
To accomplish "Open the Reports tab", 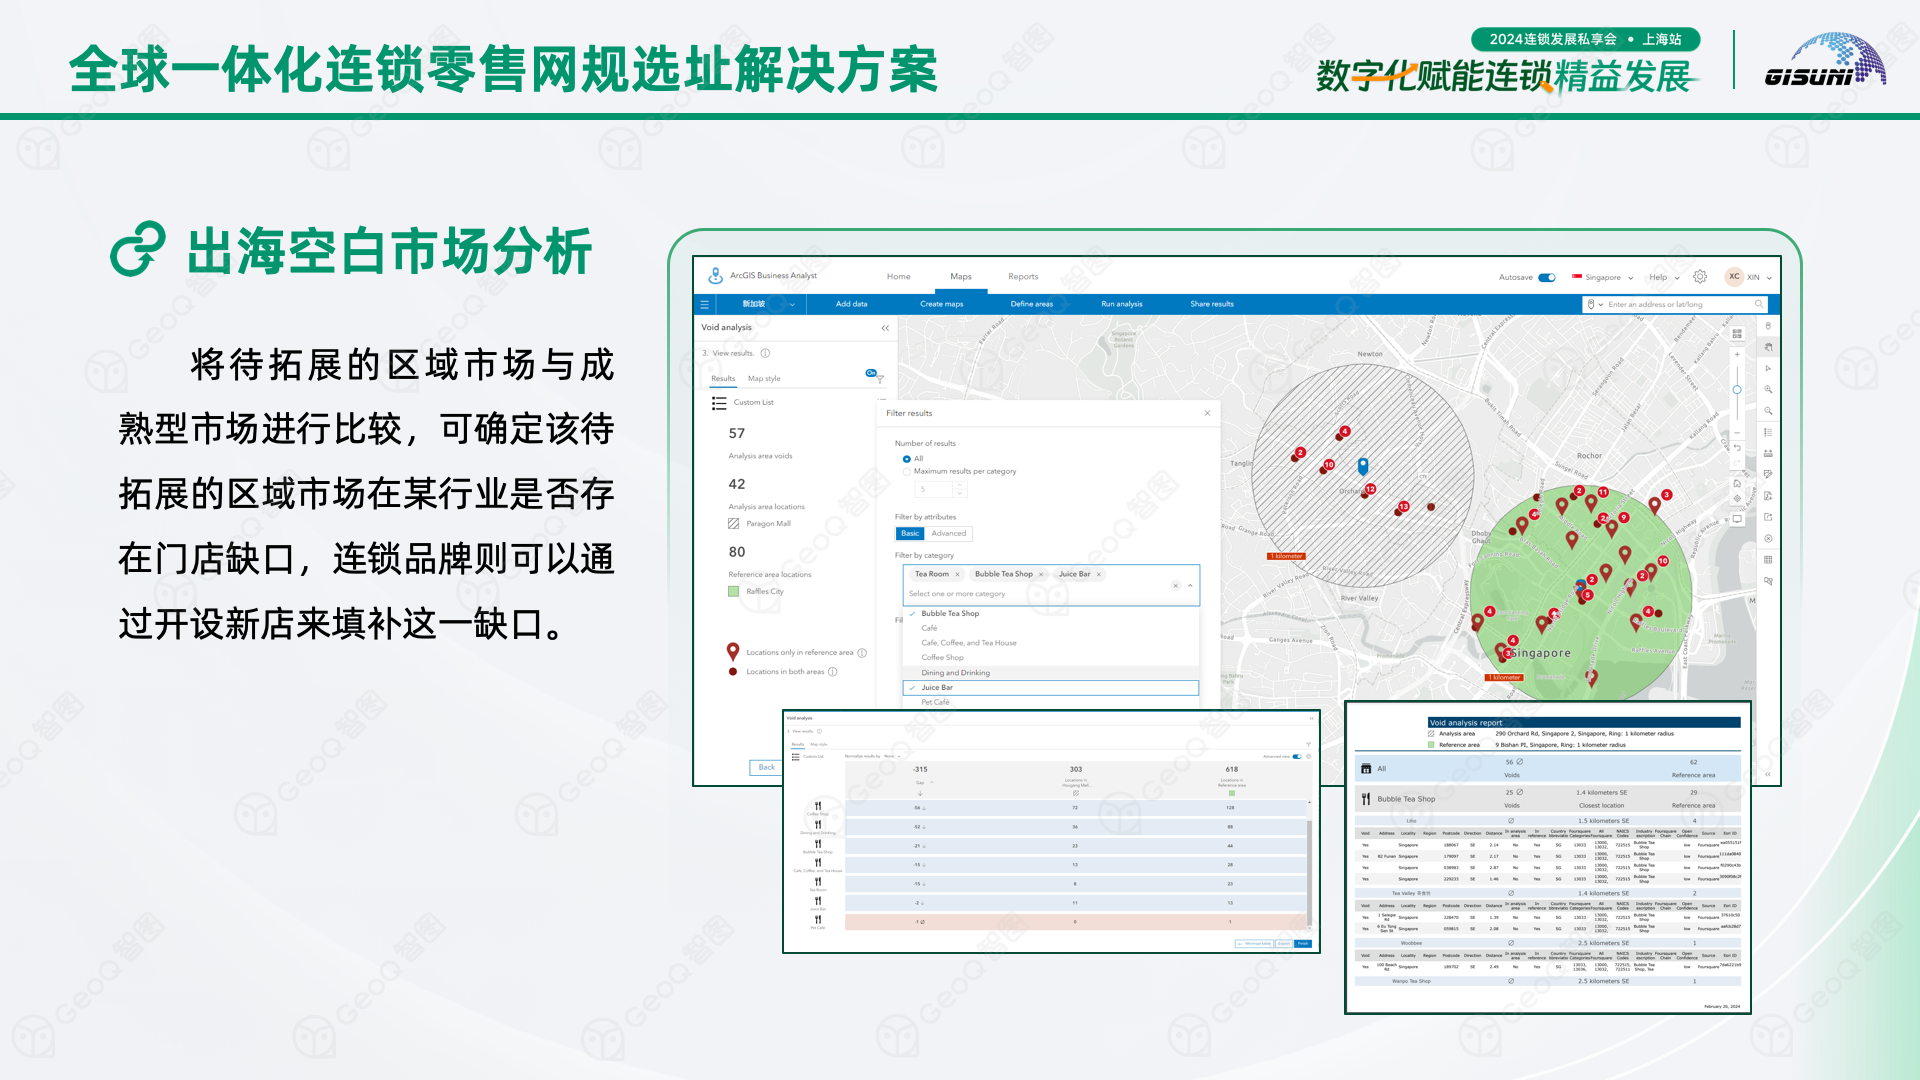I will (x=1023, y=277).
